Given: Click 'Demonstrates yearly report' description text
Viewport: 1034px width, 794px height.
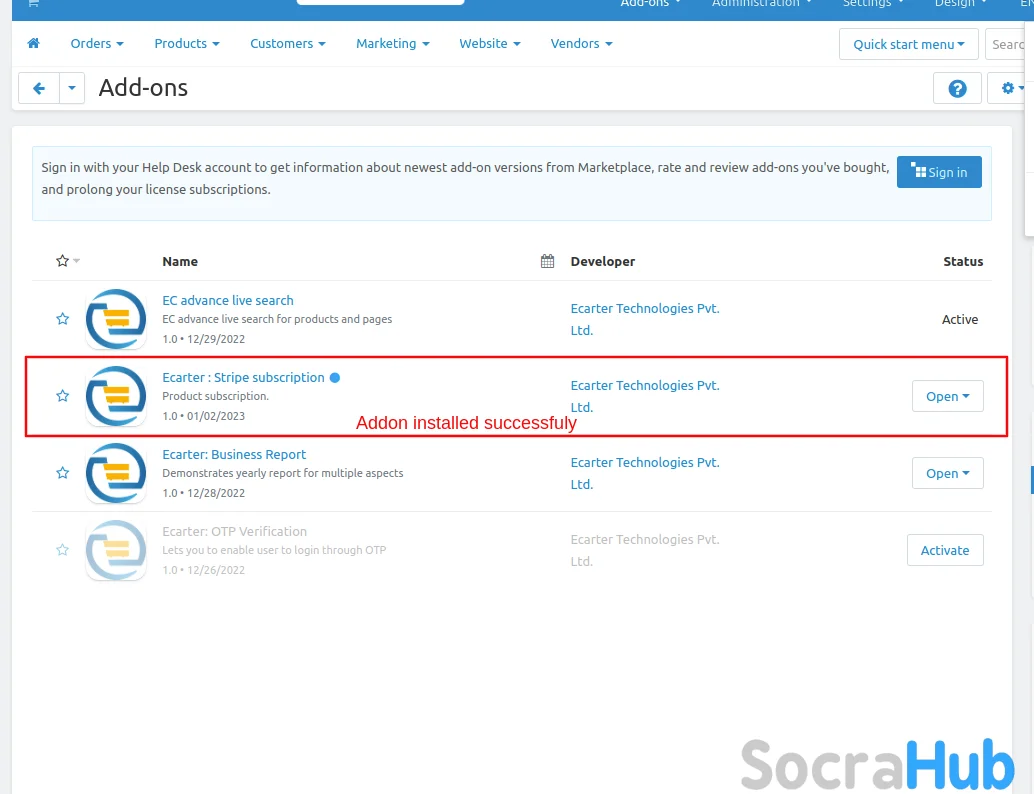Looking at the screenshot, I should (283, 473).
